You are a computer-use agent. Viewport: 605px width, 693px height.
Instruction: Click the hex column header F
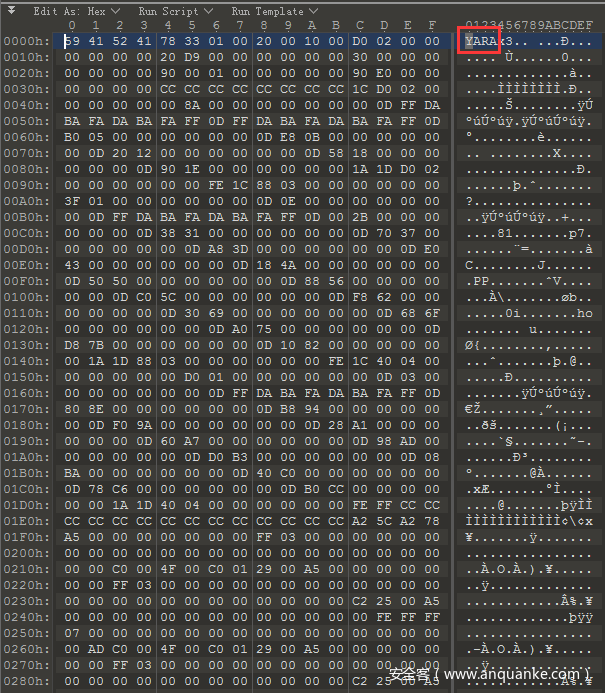432,26
